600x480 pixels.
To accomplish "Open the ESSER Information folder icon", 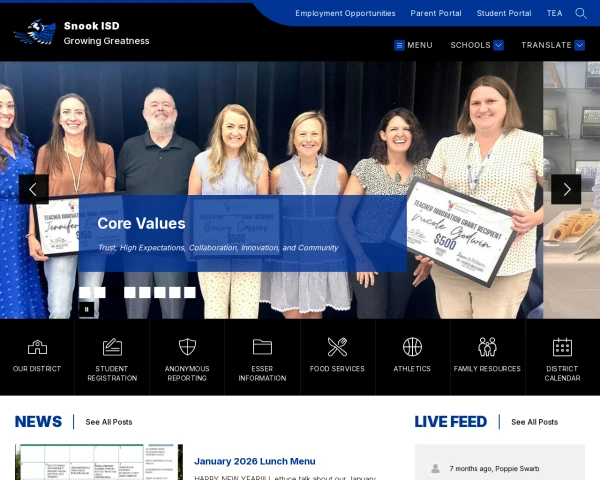I will point(262,347).
